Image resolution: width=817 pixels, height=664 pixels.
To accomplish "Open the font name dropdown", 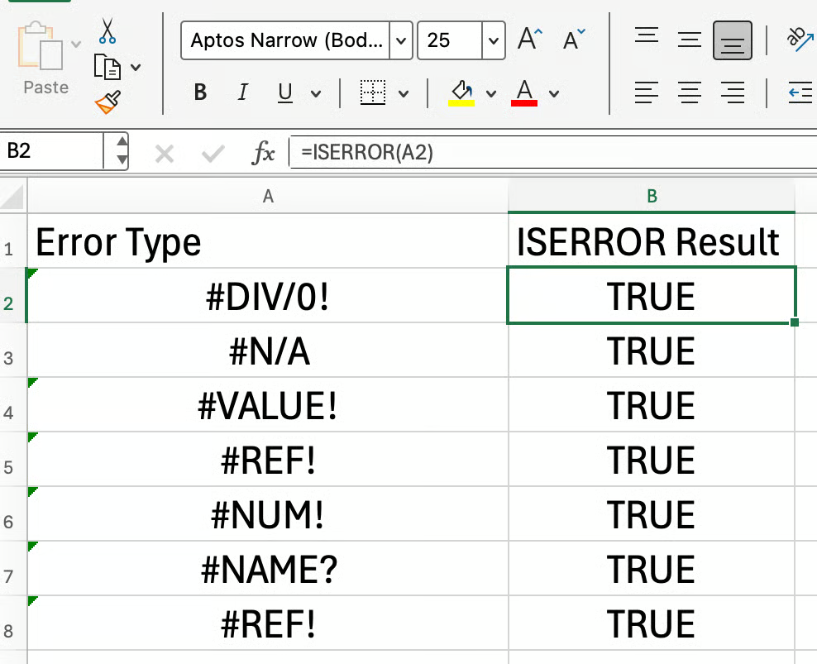I will click(x=400, y=41).
